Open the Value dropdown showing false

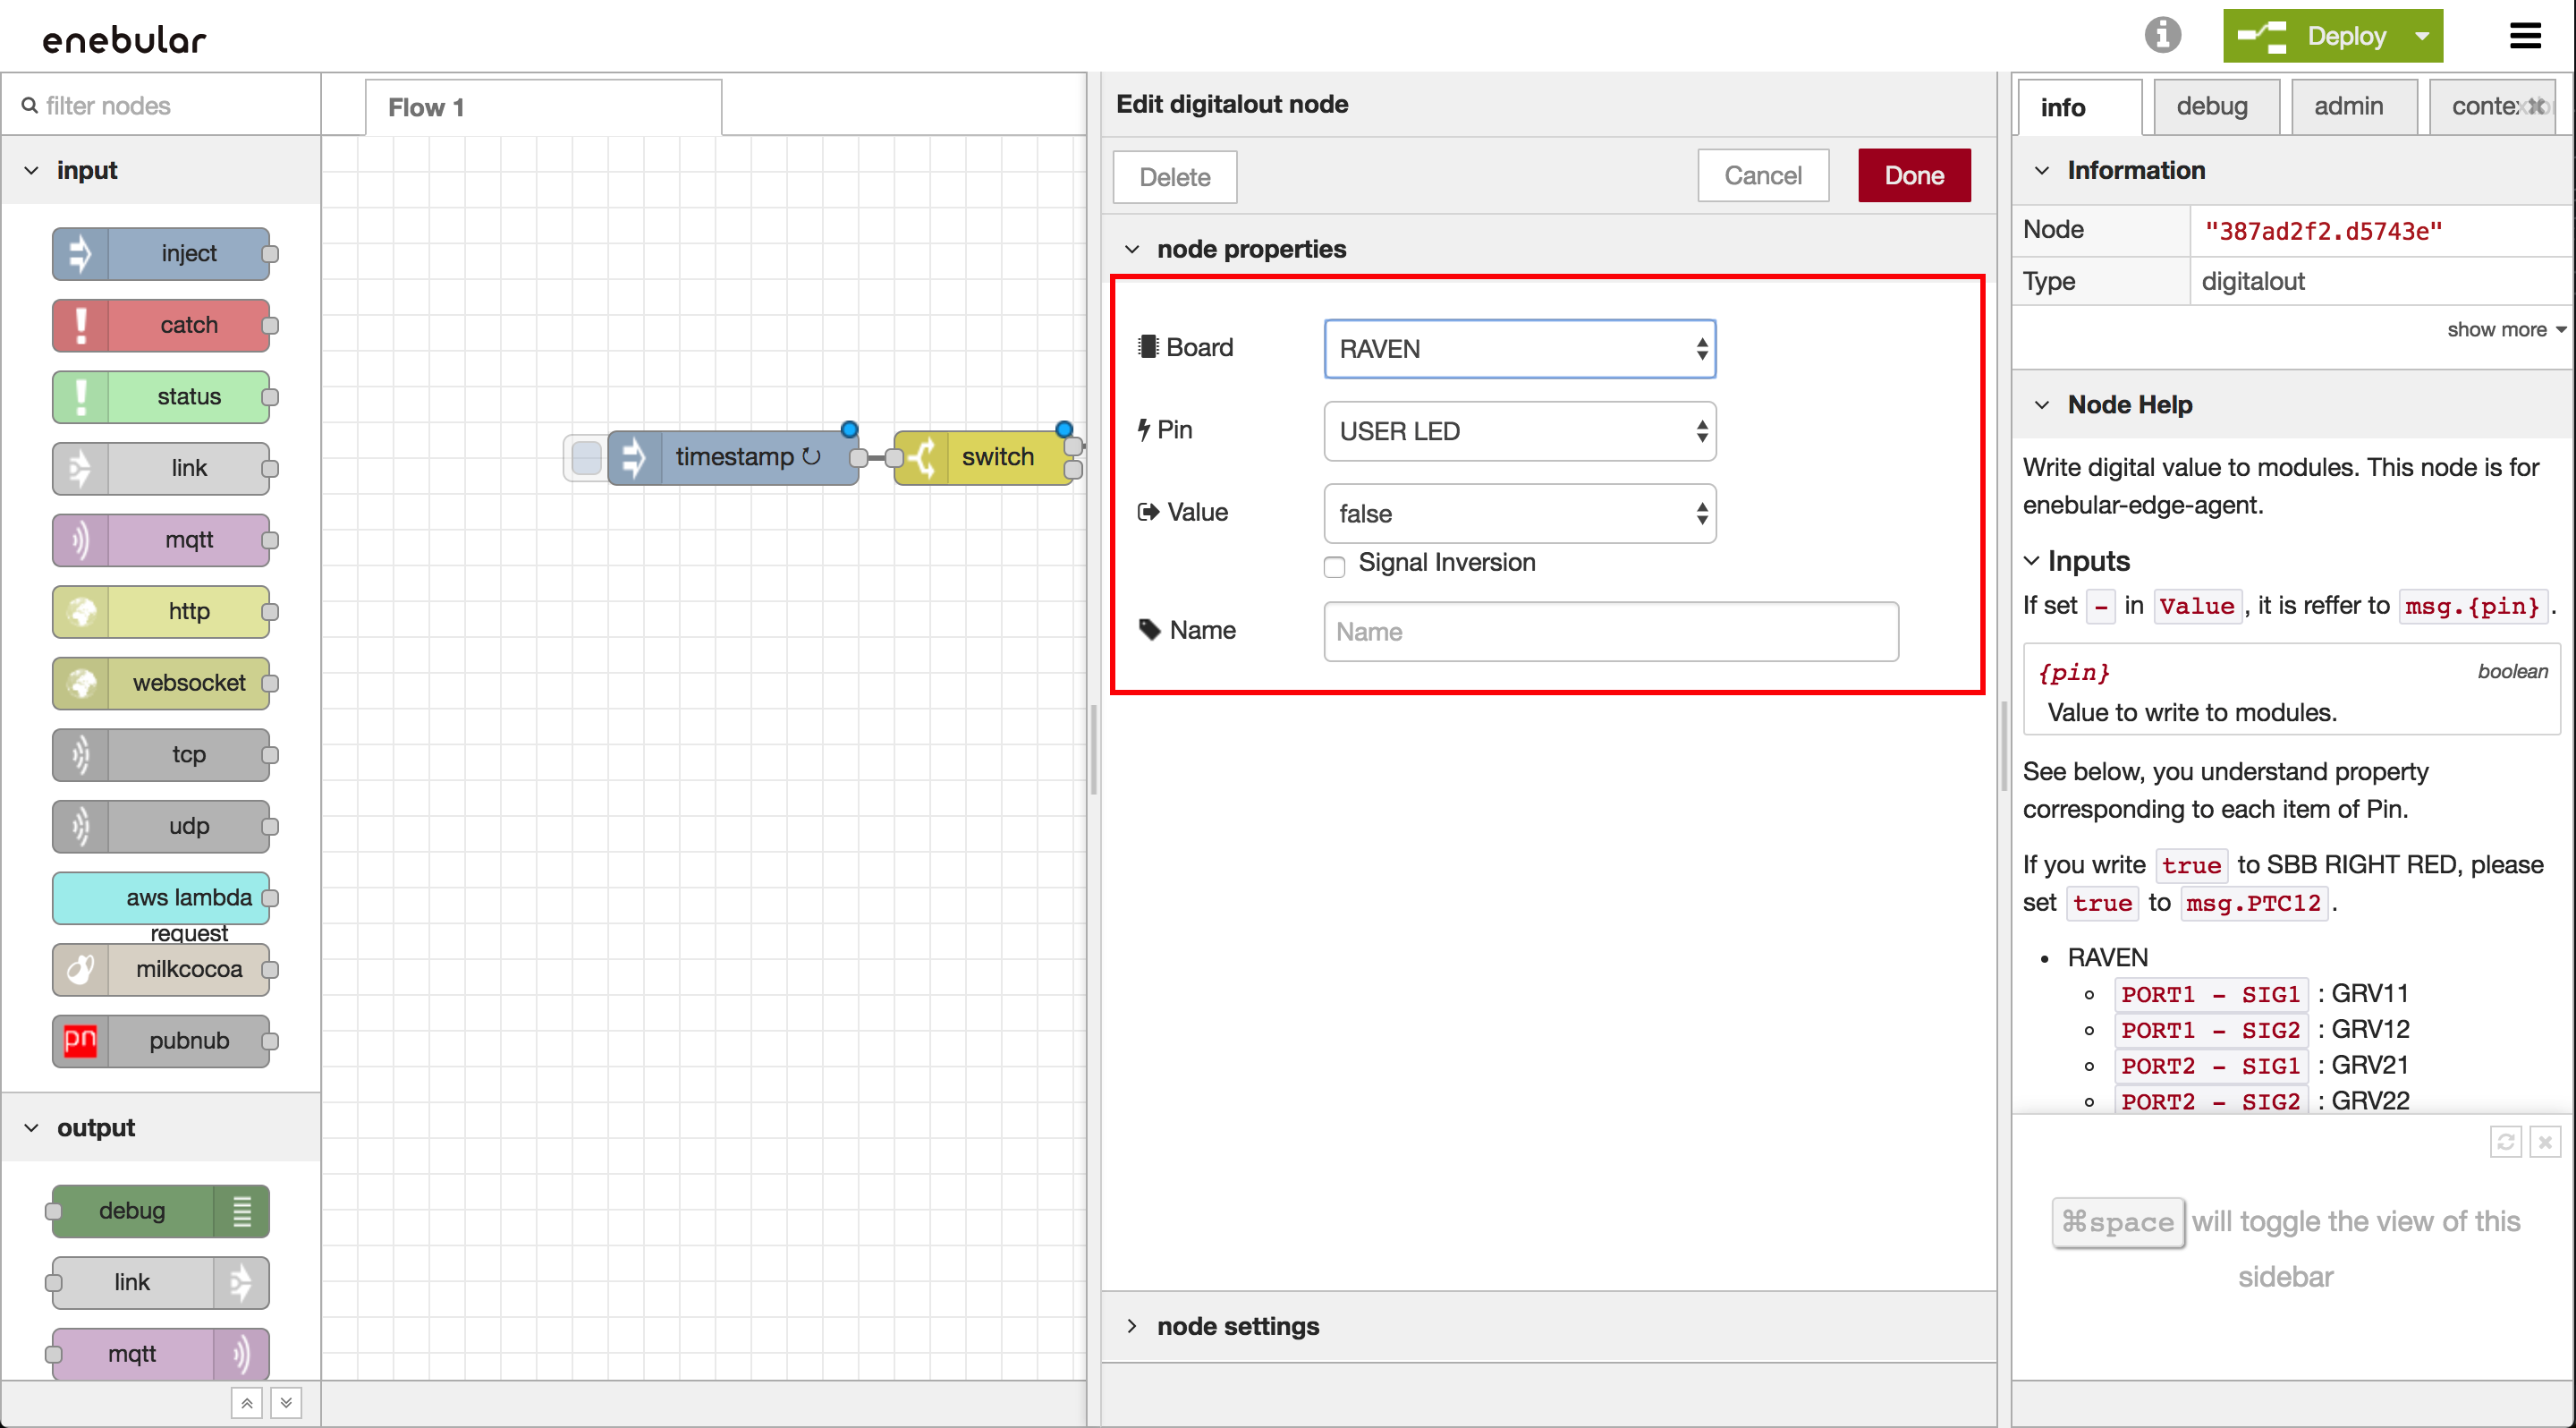tap(1519, 514)
